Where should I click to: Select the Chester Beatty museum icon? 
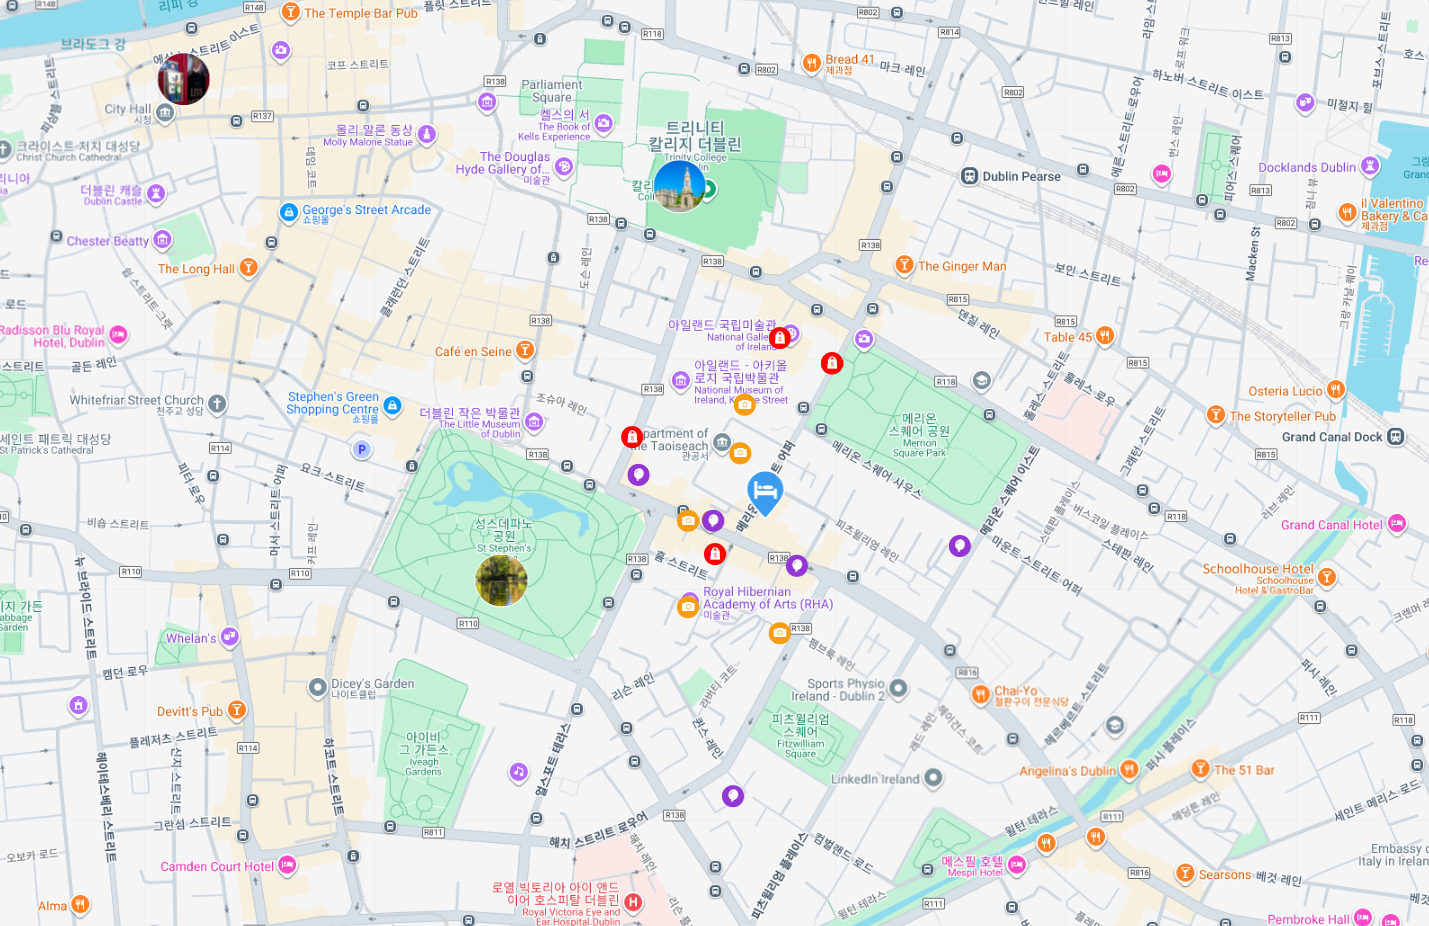click(x=162, y=240)
